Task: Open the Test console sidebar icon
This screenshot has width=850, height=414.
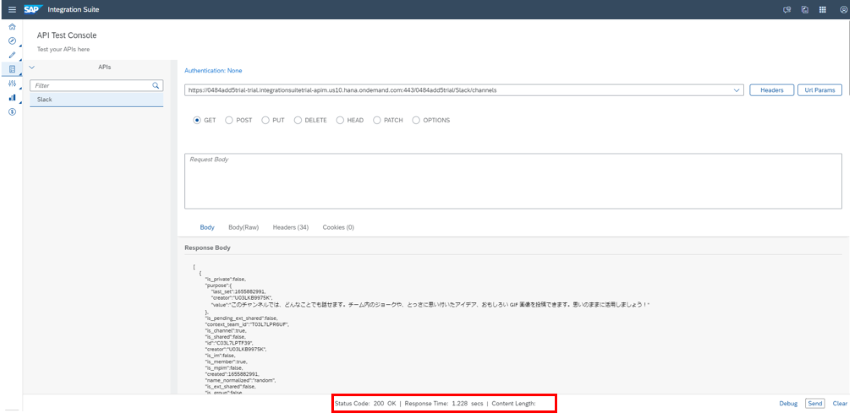Action: (x=12, y=69)
